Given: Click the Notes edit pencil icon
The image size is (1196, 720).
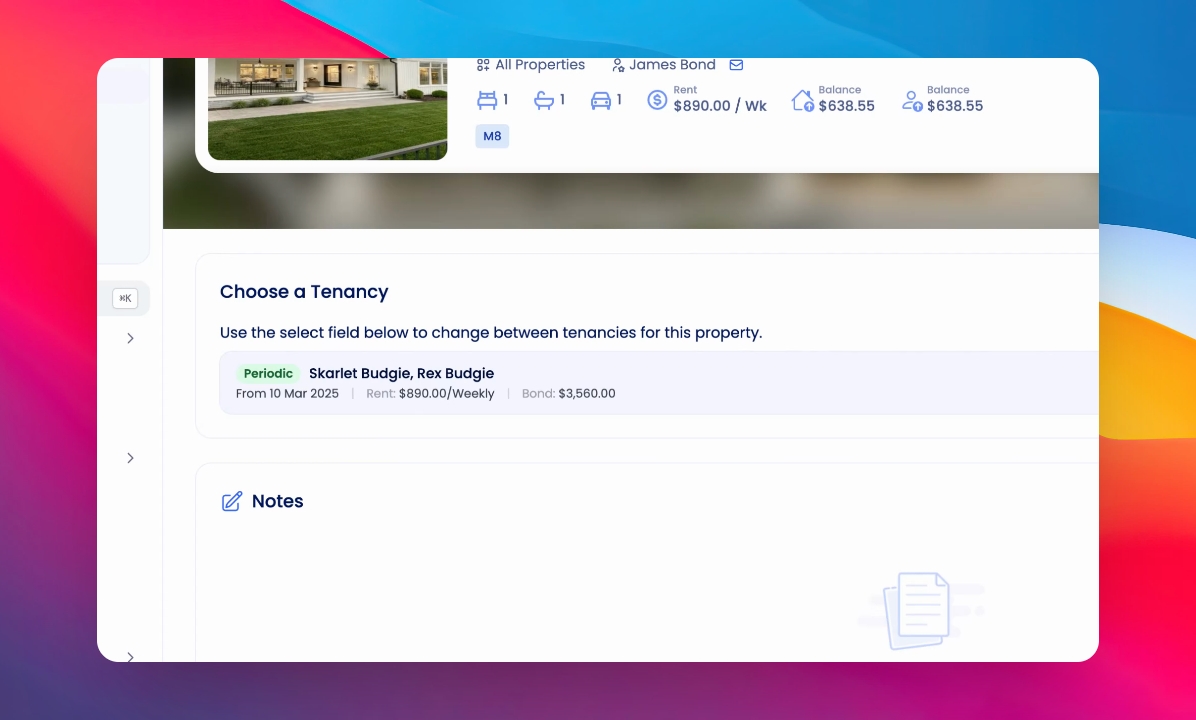Looking at the screenshot, I should (232, 501).
